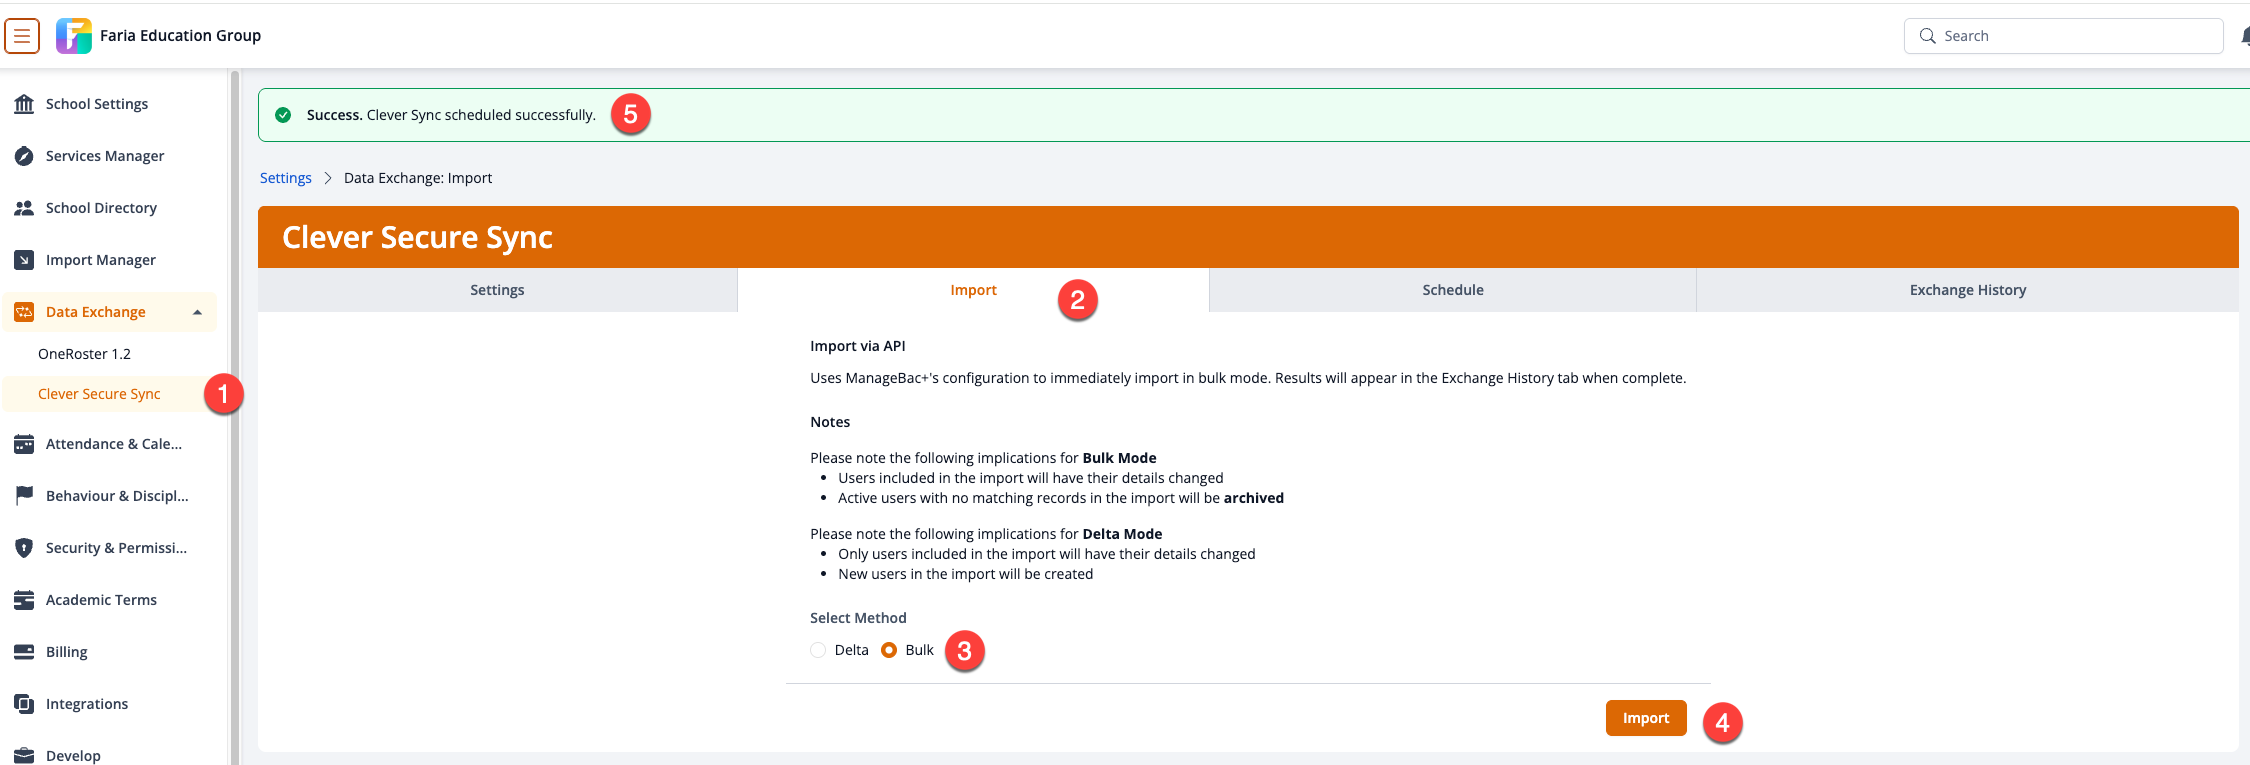Click the Import Manager arrow icon
Screen dimensions: 2250x765
point(24,260)
